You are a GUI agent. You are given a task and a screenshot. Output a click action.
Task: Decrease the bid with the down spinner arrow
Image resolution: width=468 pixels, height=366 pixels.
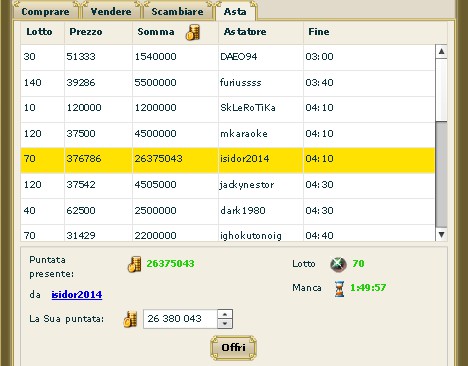point(225,324)
